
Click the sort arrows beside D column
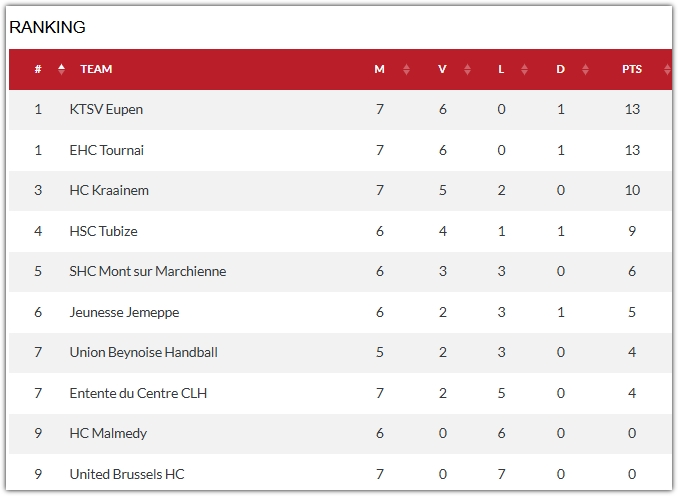587,70
